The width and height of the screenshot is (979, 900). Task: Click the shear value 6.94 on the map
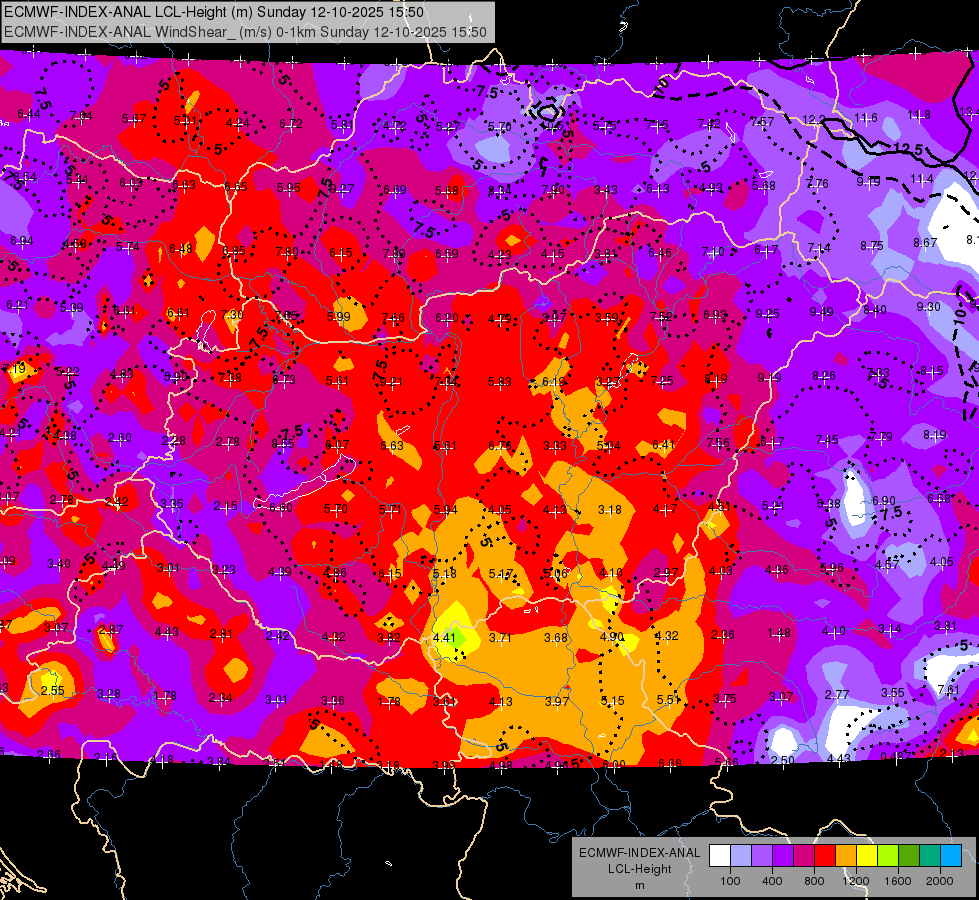(x=22, y=240)
